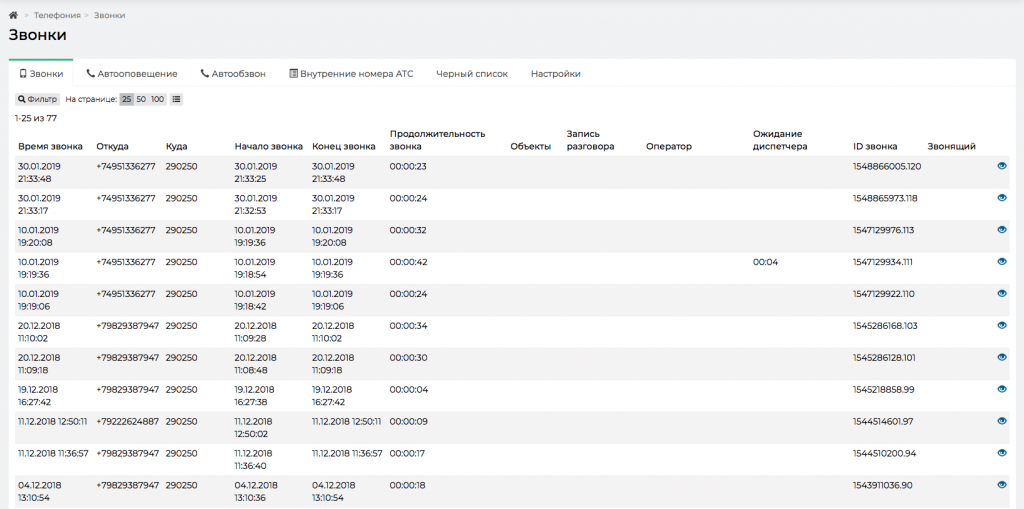Open the column list settings icon
The image size is (1024, 509).
tap(177, 99)
